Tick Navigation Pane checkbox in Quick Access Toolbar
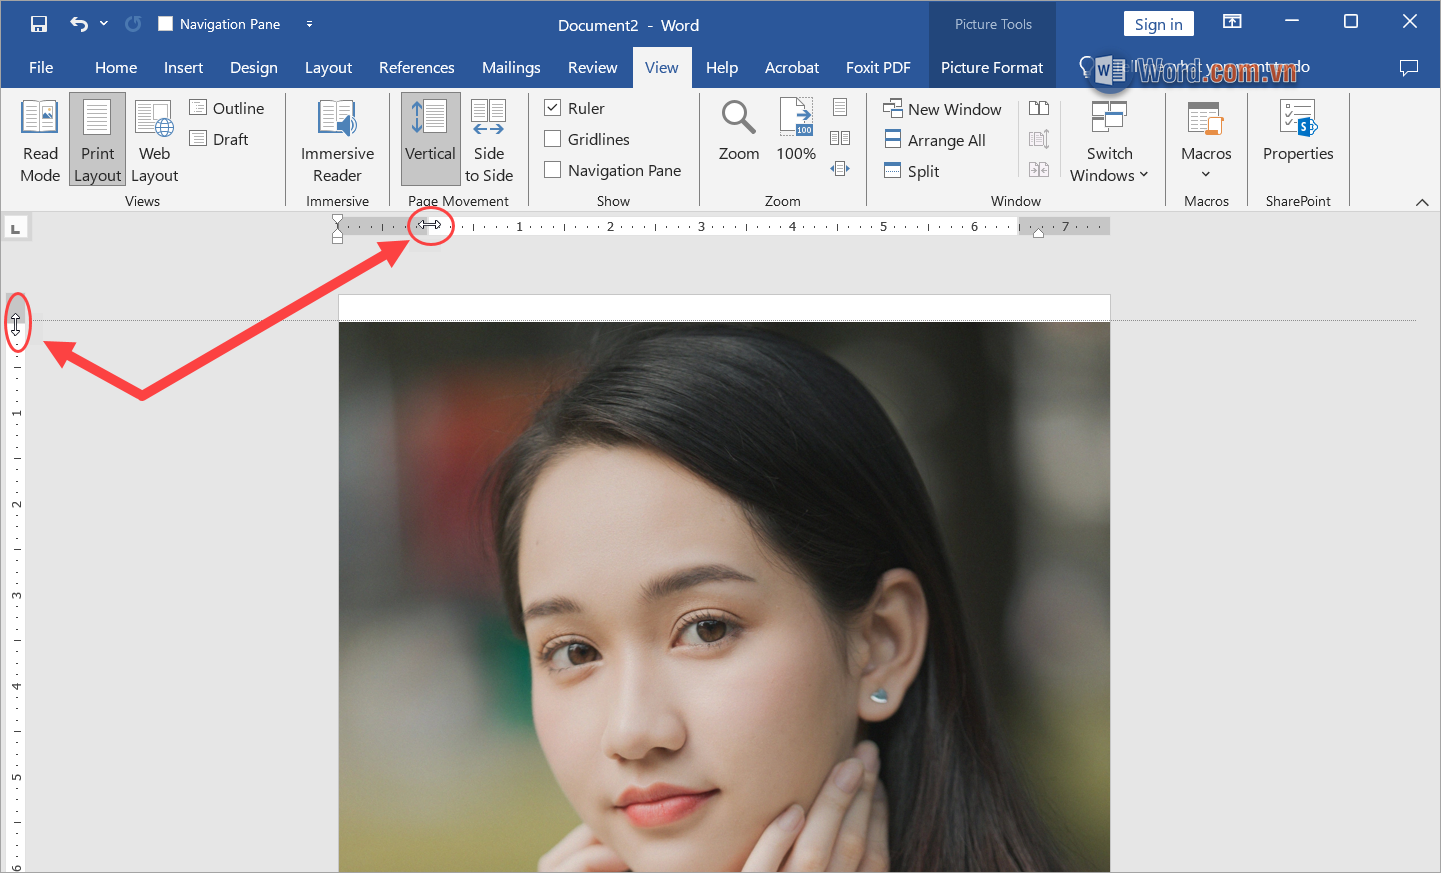Viewport: 1441px width, 873px height. click(x=166, y=24)
